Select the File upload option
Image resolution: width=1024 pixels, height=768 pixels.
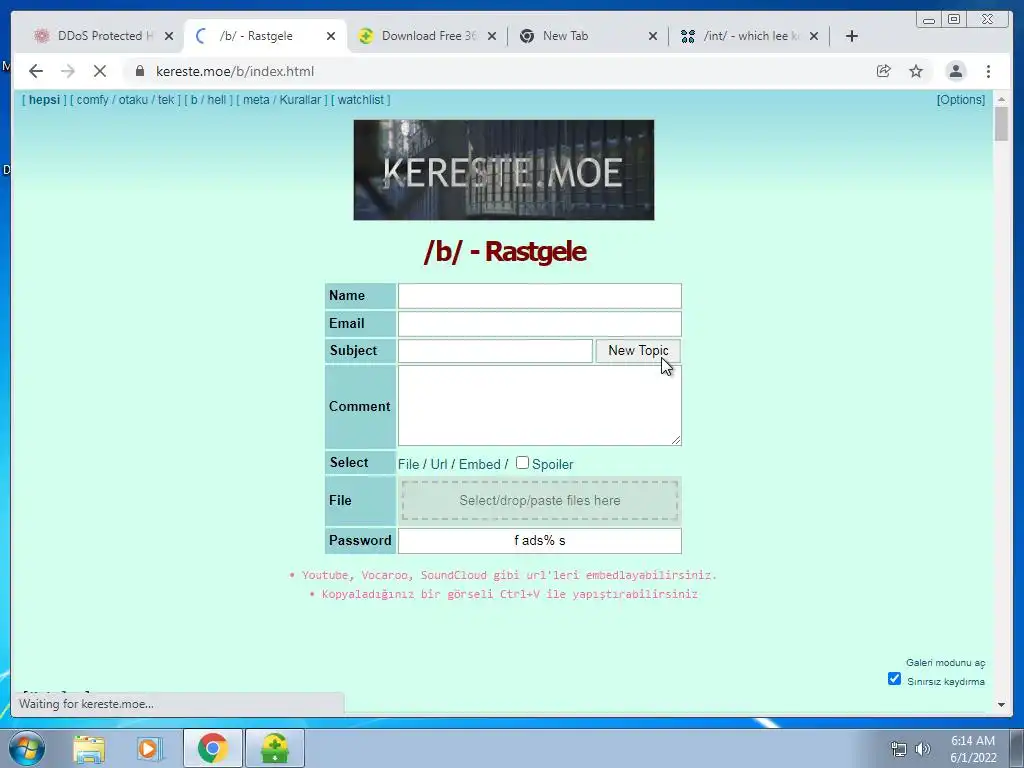[x=408, y=464]
